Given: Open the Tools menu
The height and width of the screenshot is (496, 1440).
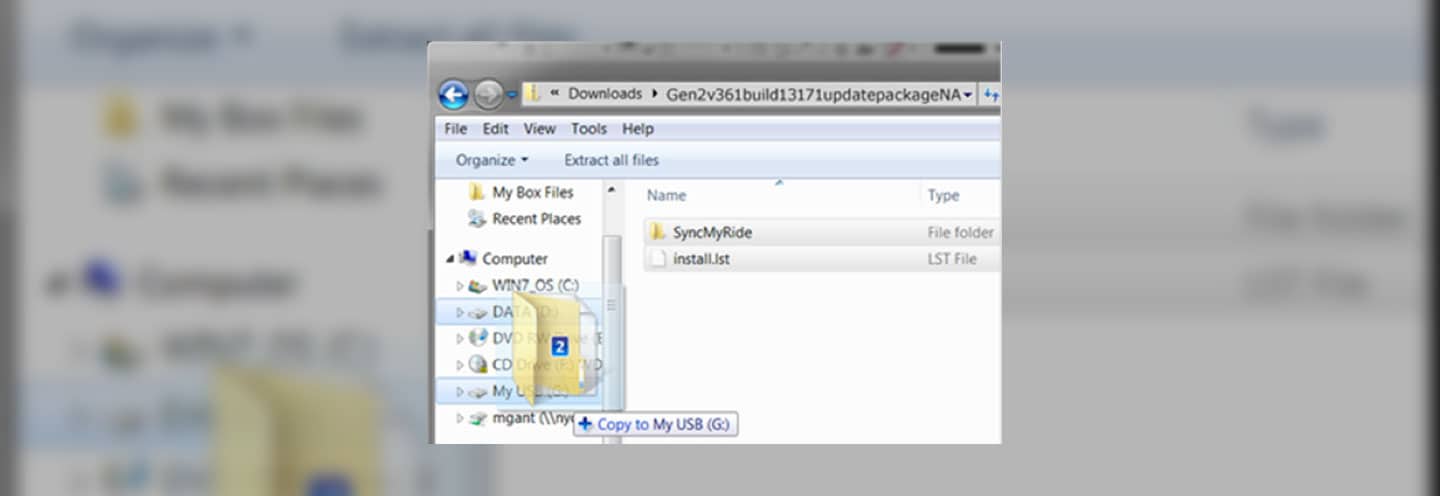Looking at the screenshot, I should point(588,129).
